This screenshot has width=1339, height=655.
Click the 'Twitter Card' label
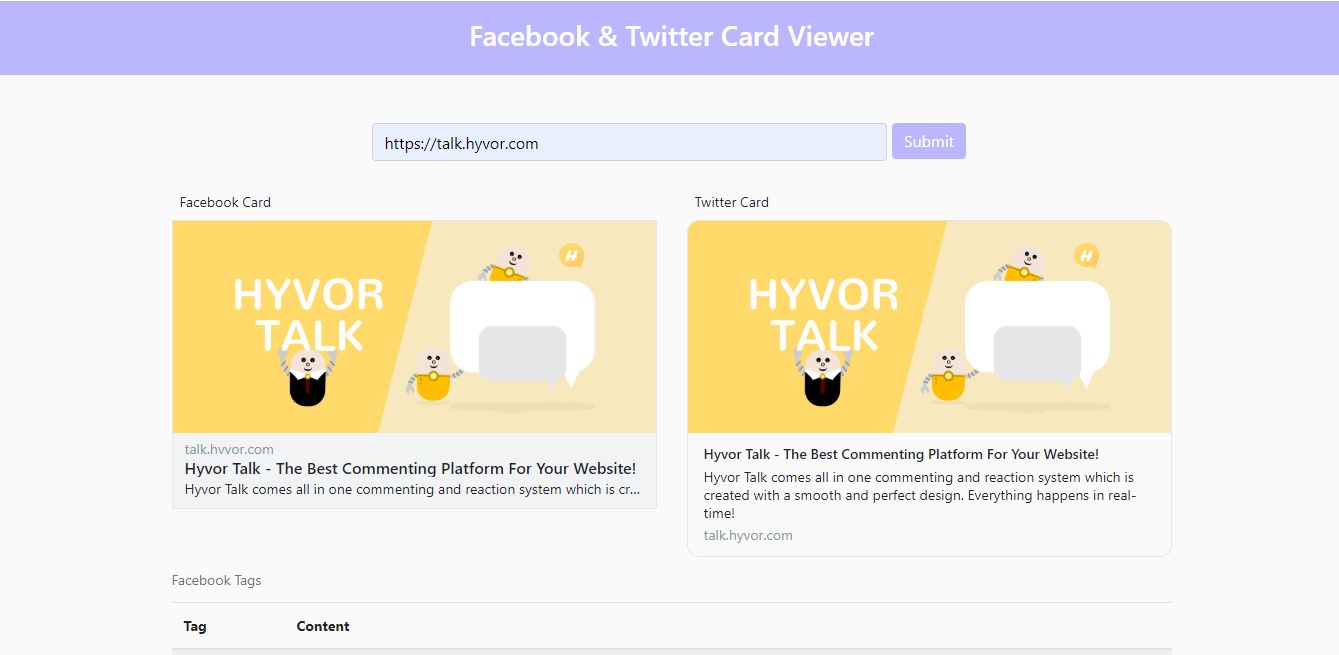(732, 202)
